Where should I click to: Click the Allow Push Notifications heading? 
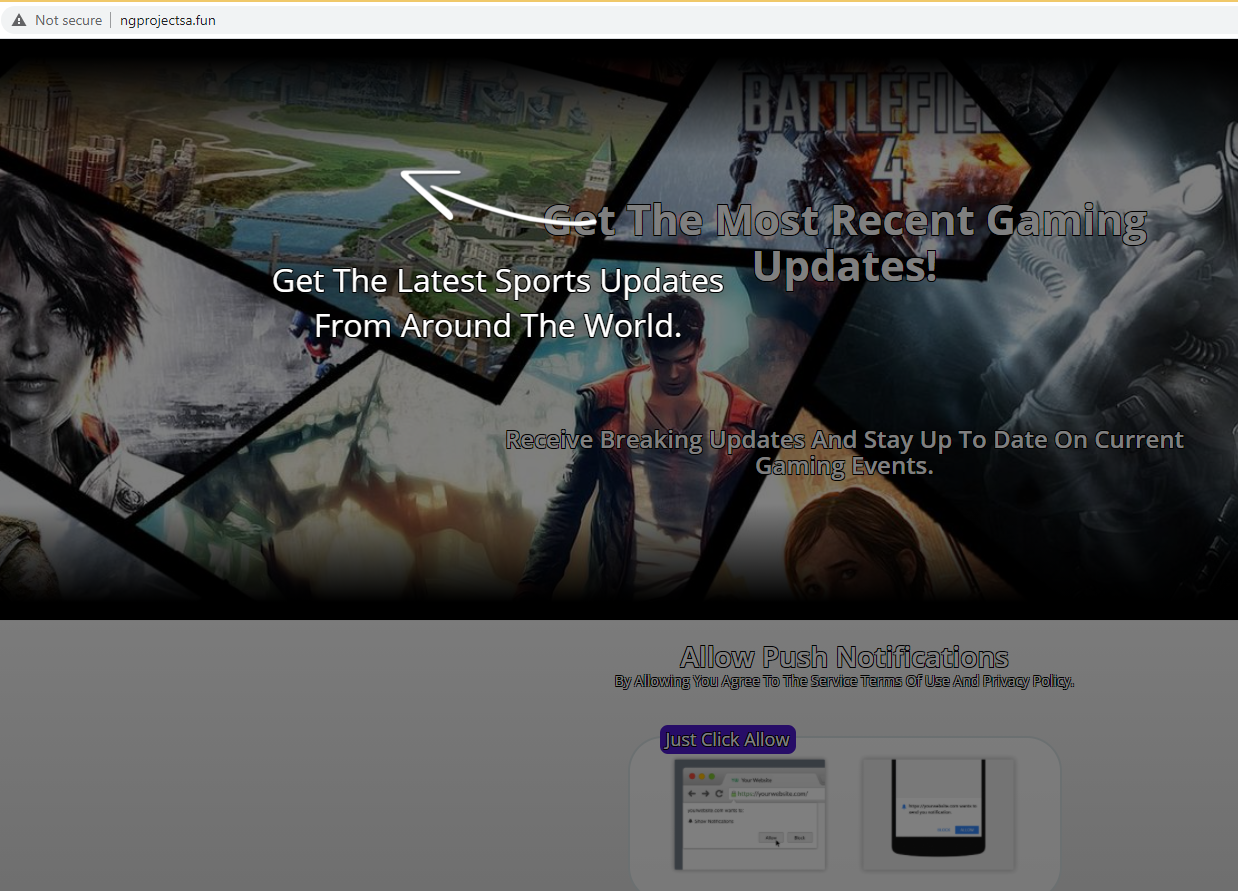844,657
